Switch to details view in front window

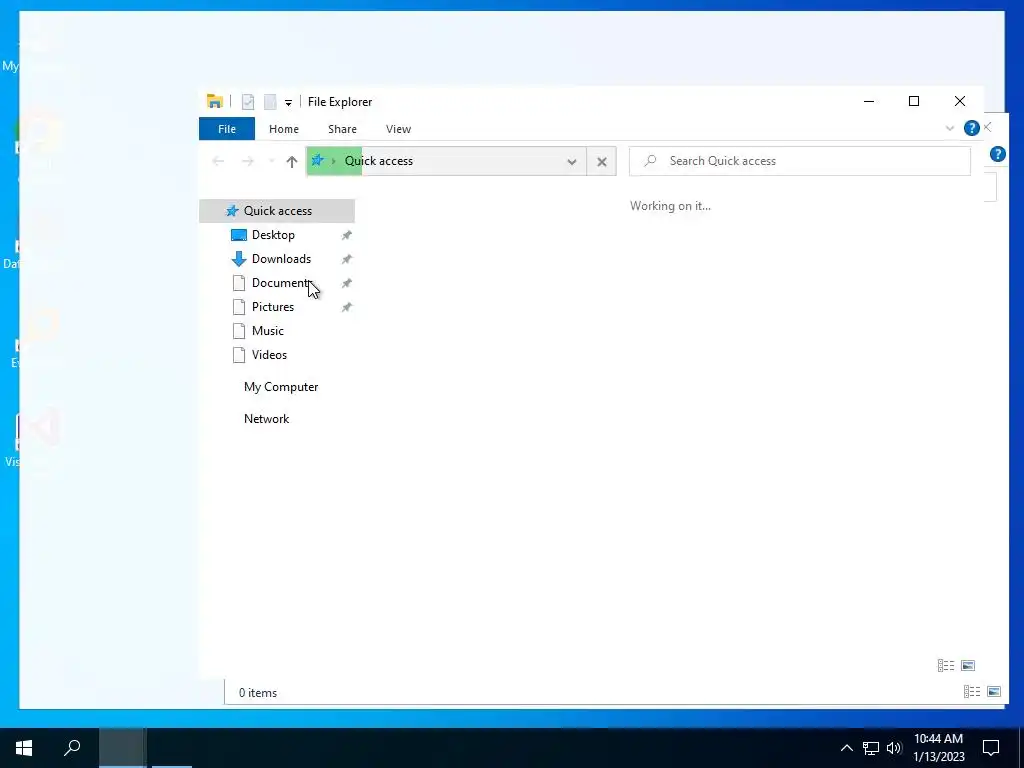[x=946, y=665]
